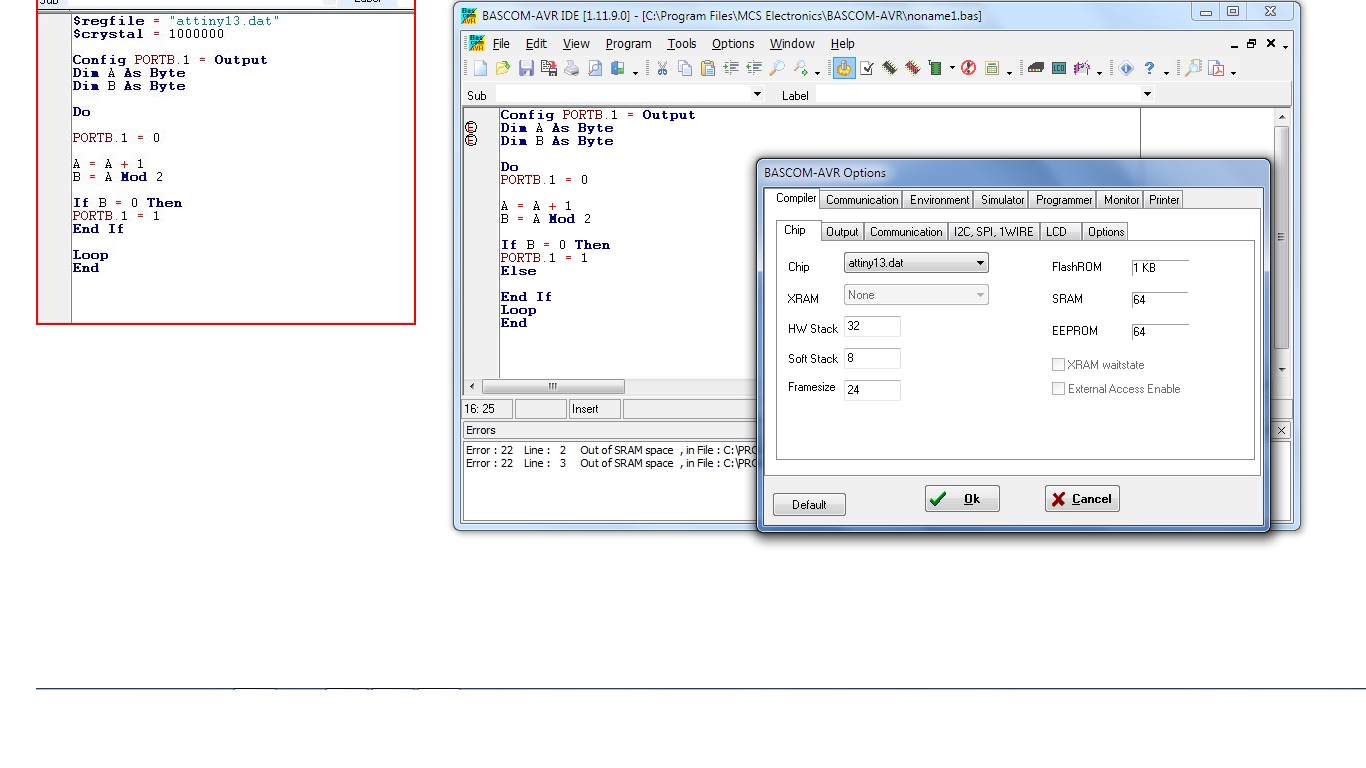
Task: Select the I2C, SPI, 1WIRE sub-tab
Action: click(993, 232)
